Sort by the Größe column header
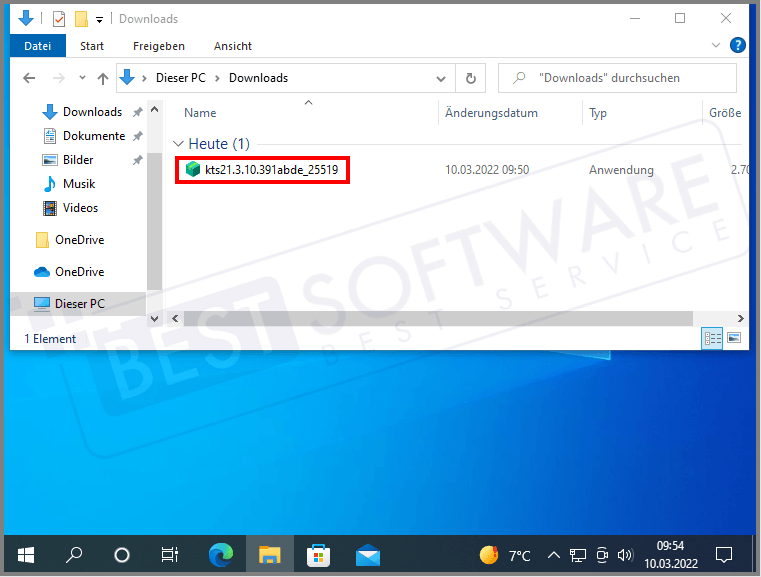 coord(725,113)
